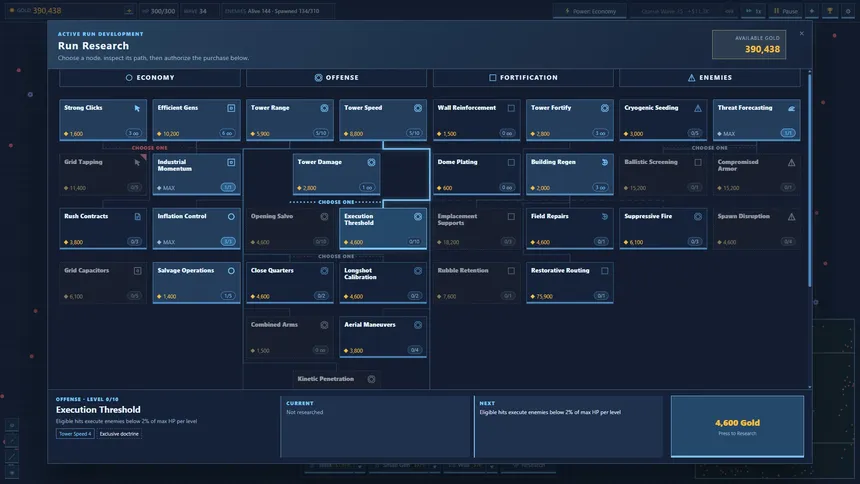
Task: Click the icon on Tower Fortify card
Action: (x=604, y=109)
